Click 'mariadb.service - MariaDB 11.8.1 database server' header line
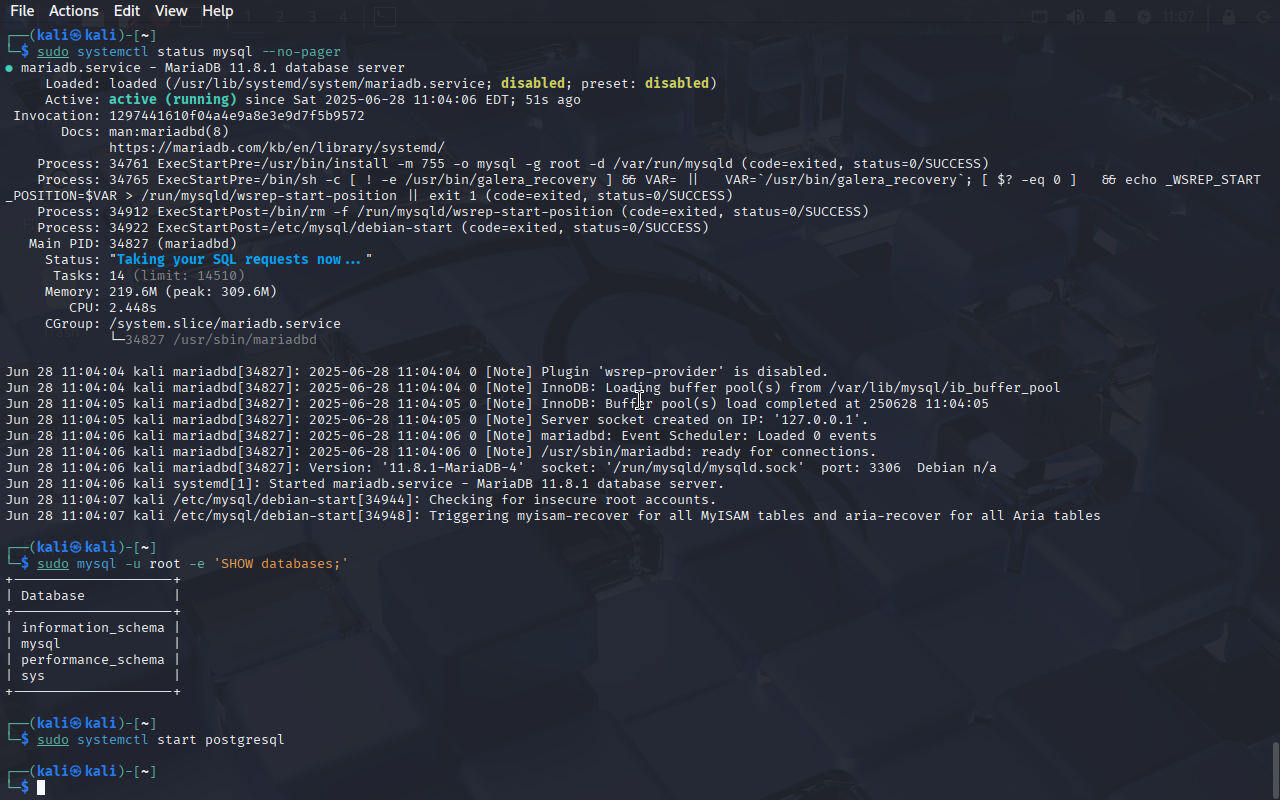1280x800 pixels. [213, 68]
